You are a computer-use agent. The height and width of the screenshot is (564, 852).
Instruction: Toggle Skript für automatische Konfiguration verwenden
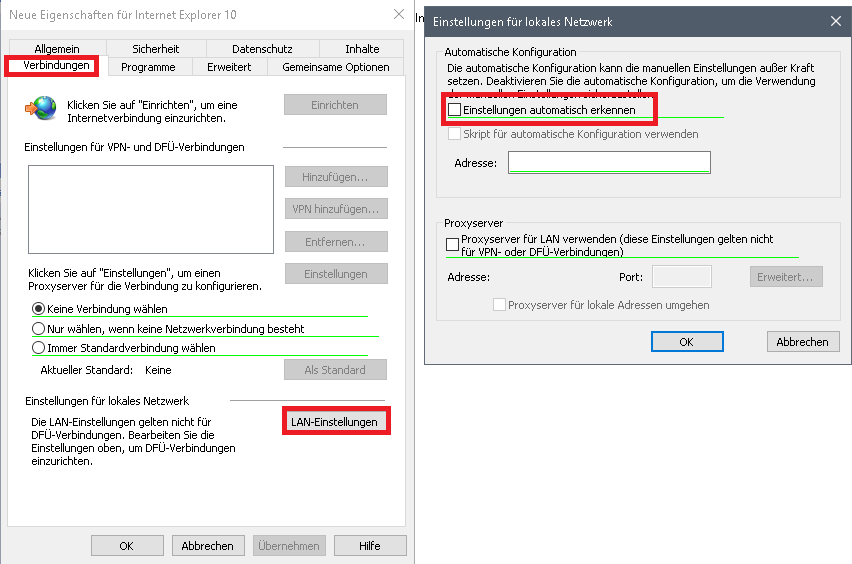(x=454, y=134)
